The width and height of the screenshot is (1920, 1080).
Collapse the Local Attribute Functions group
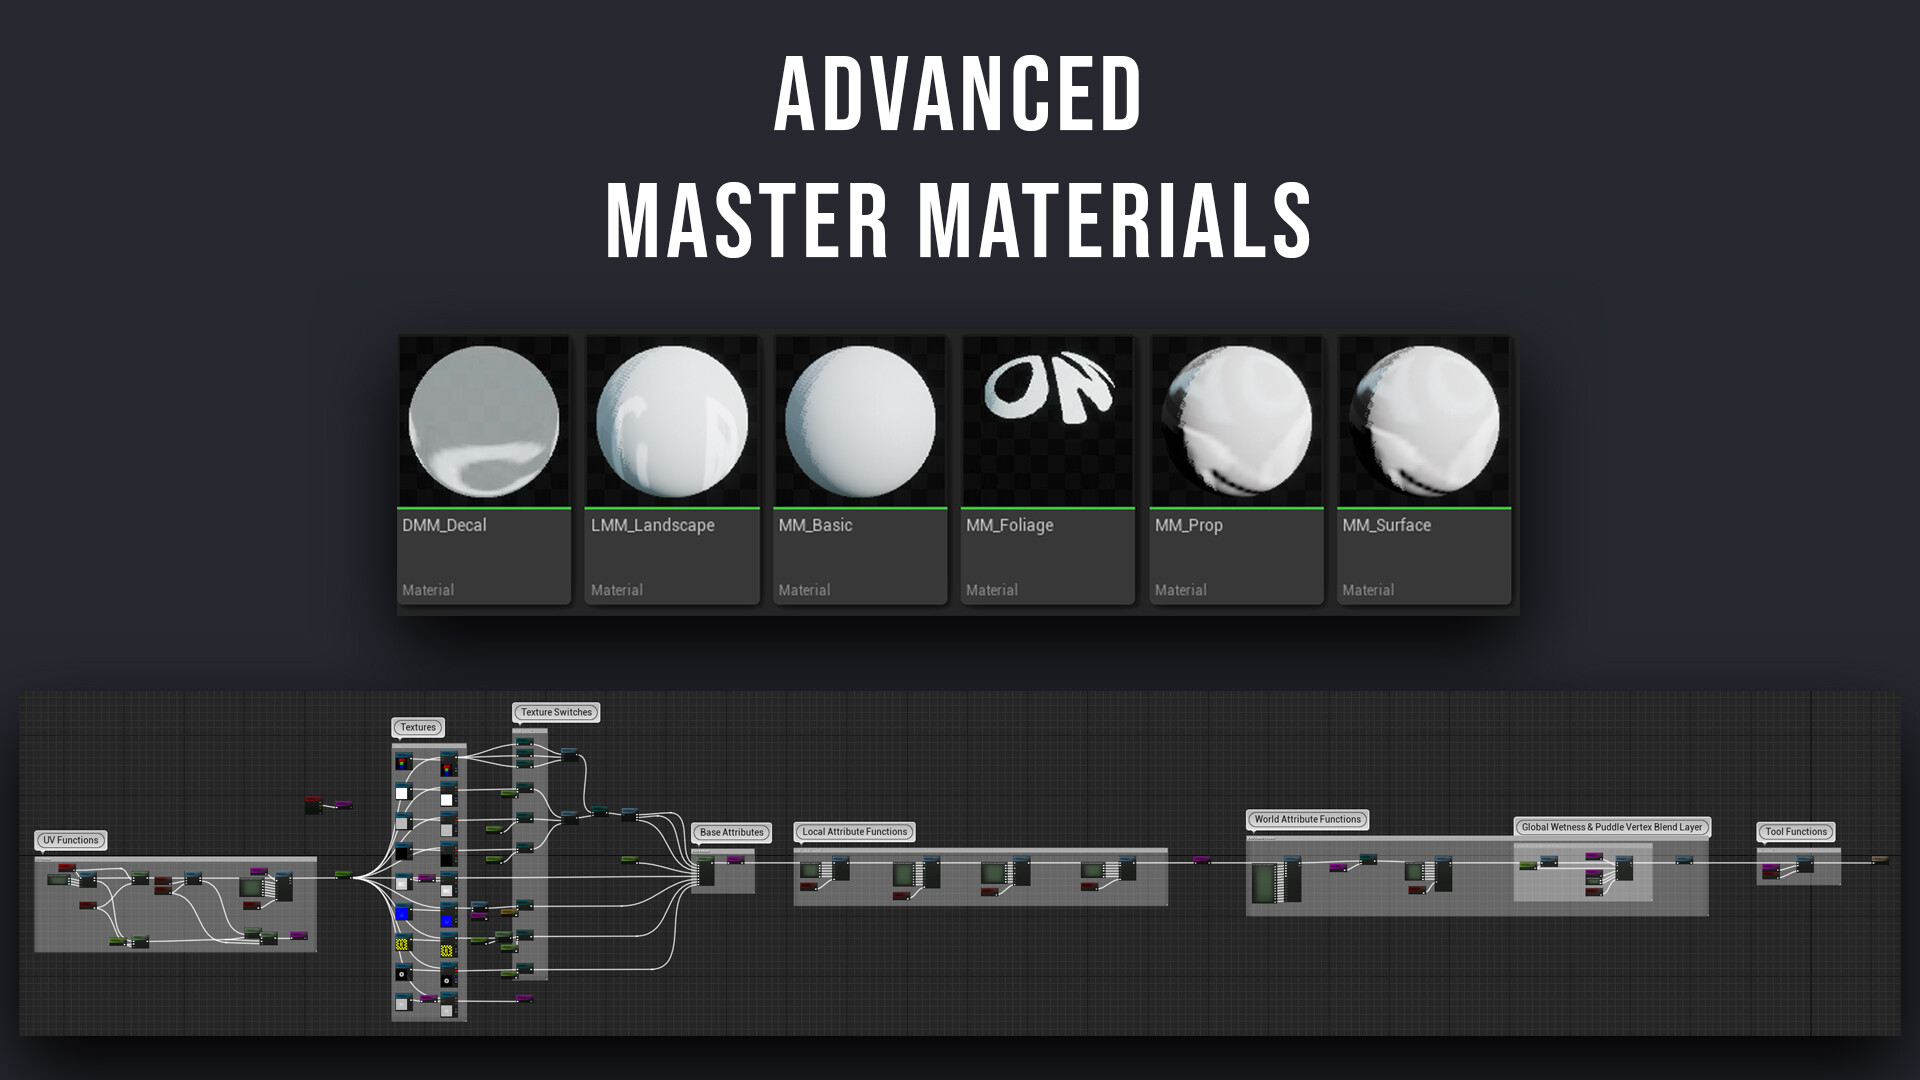click(853, 832)
